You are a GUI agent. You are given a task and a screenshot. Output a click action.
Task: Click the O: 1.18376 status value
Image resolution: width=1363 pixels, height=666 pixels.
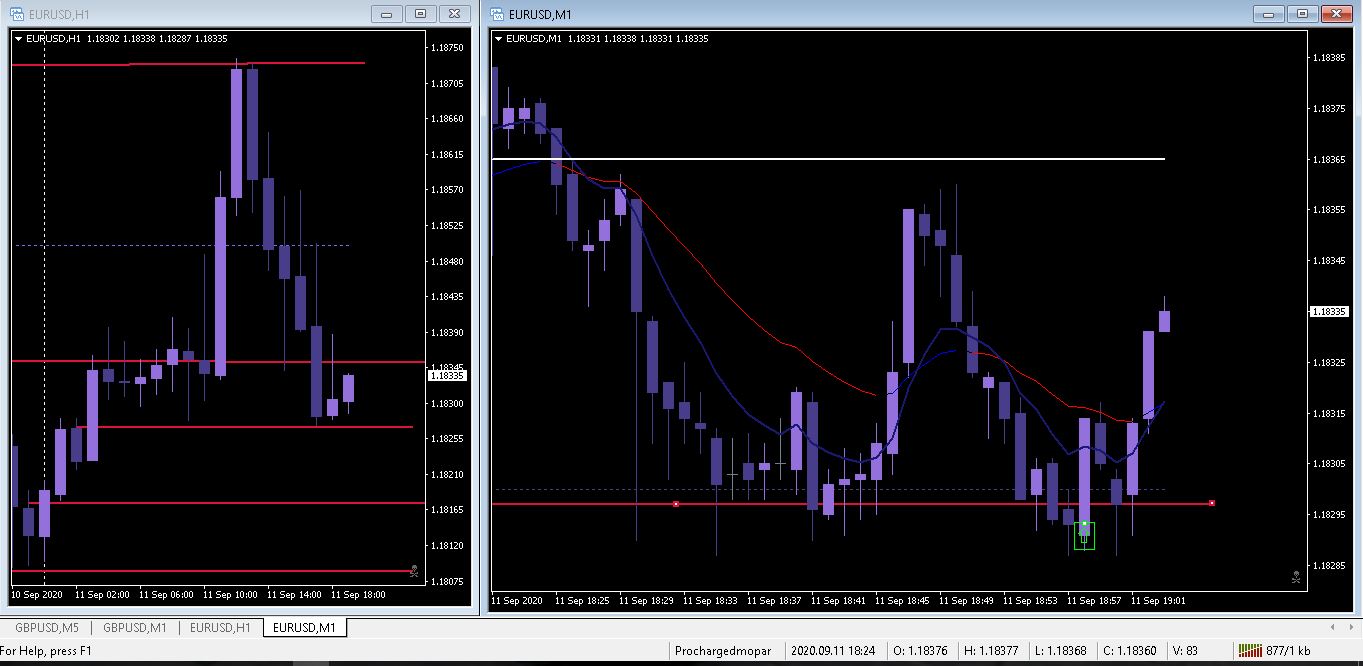(920, 651)
